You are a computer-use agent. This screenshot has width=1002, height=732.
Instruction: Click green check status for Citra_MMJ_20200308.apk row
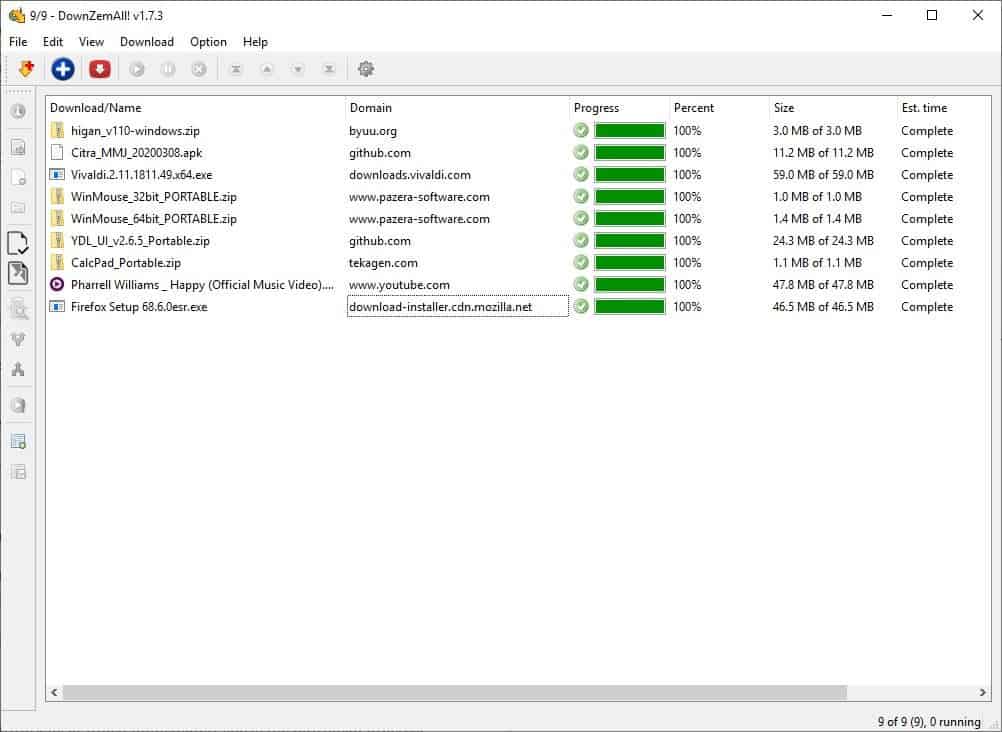tap(581, 152)
